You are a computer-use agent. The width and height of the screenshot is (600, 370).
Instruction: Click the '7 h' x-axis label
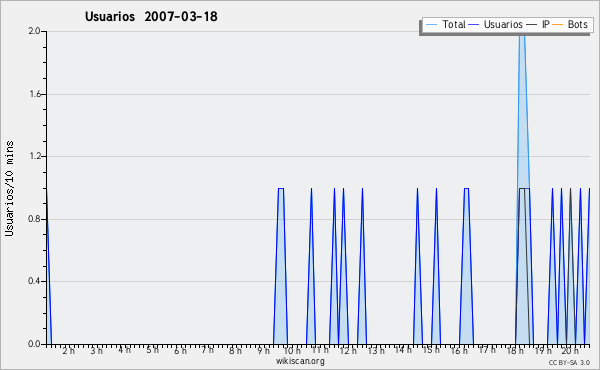(x=208, y=349)
